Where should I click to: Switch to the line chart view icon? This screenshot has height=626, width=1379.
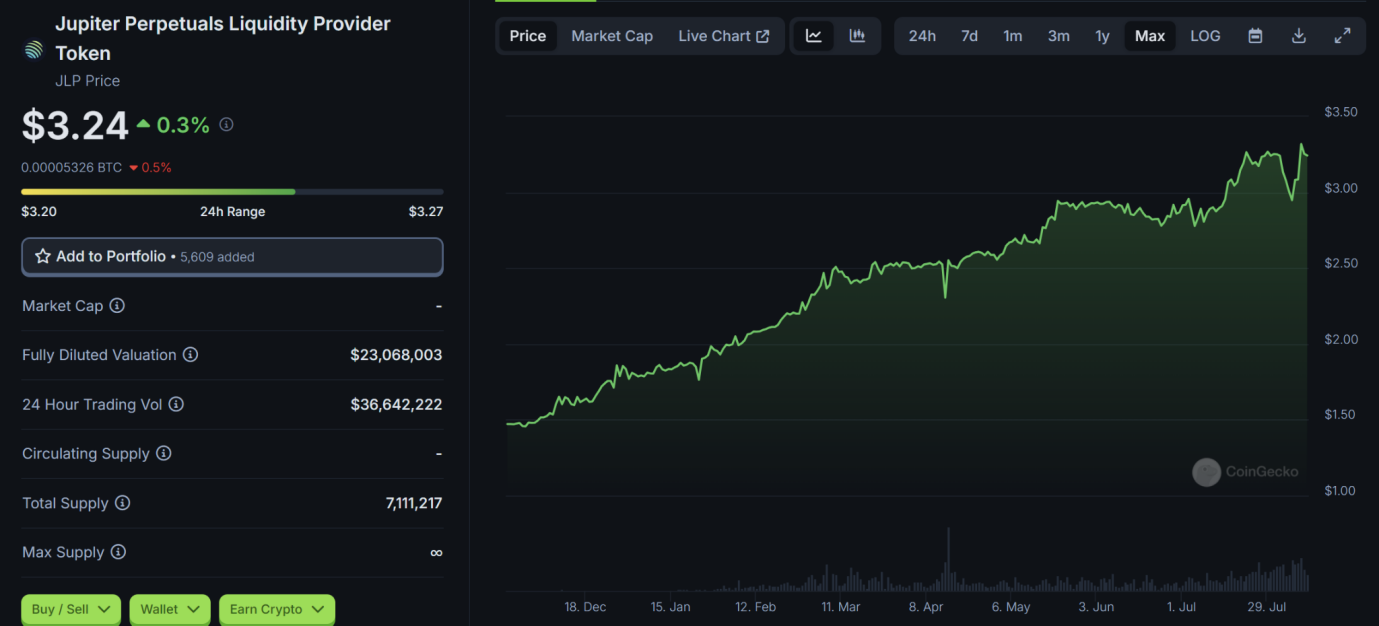814,36
